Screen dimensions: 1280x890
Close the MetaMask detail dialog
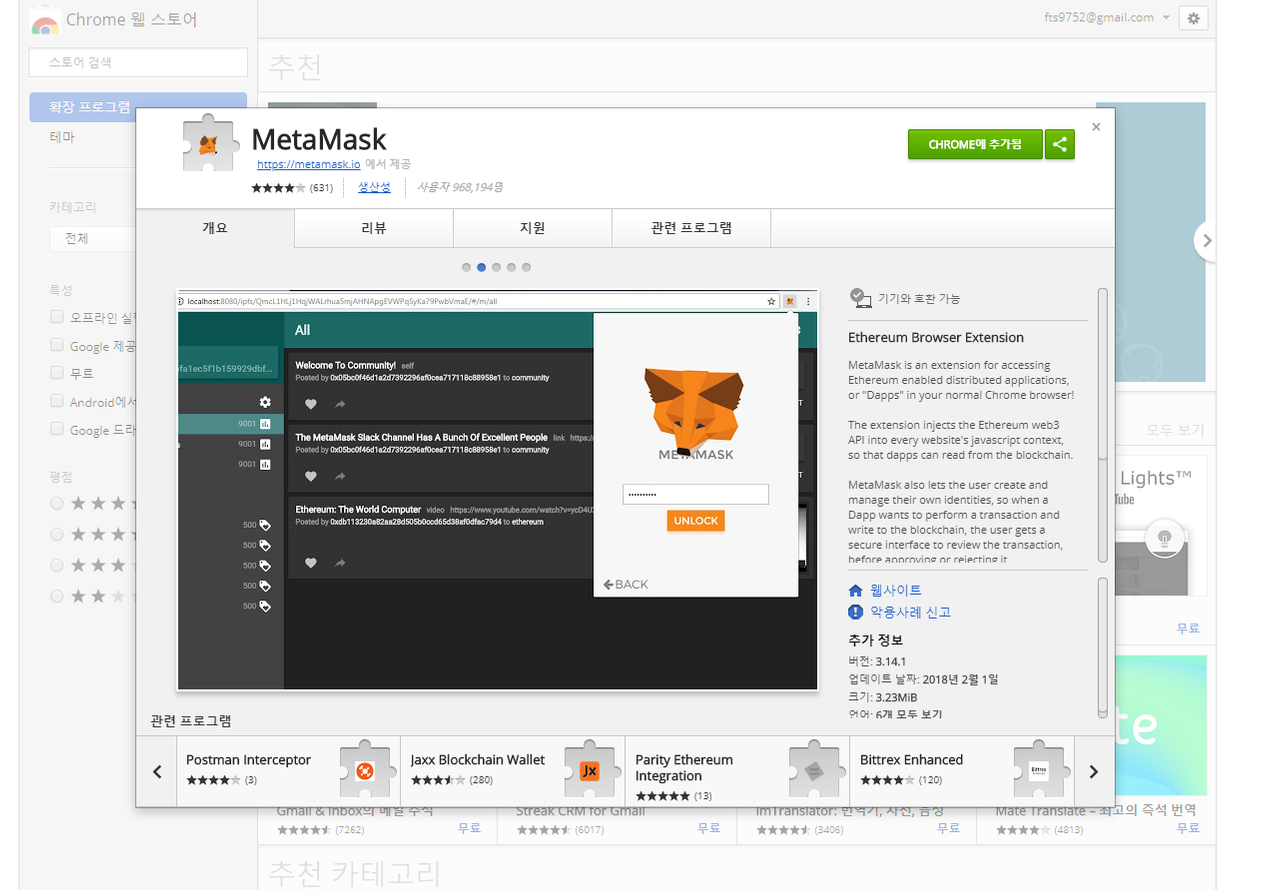point(1096,127)
